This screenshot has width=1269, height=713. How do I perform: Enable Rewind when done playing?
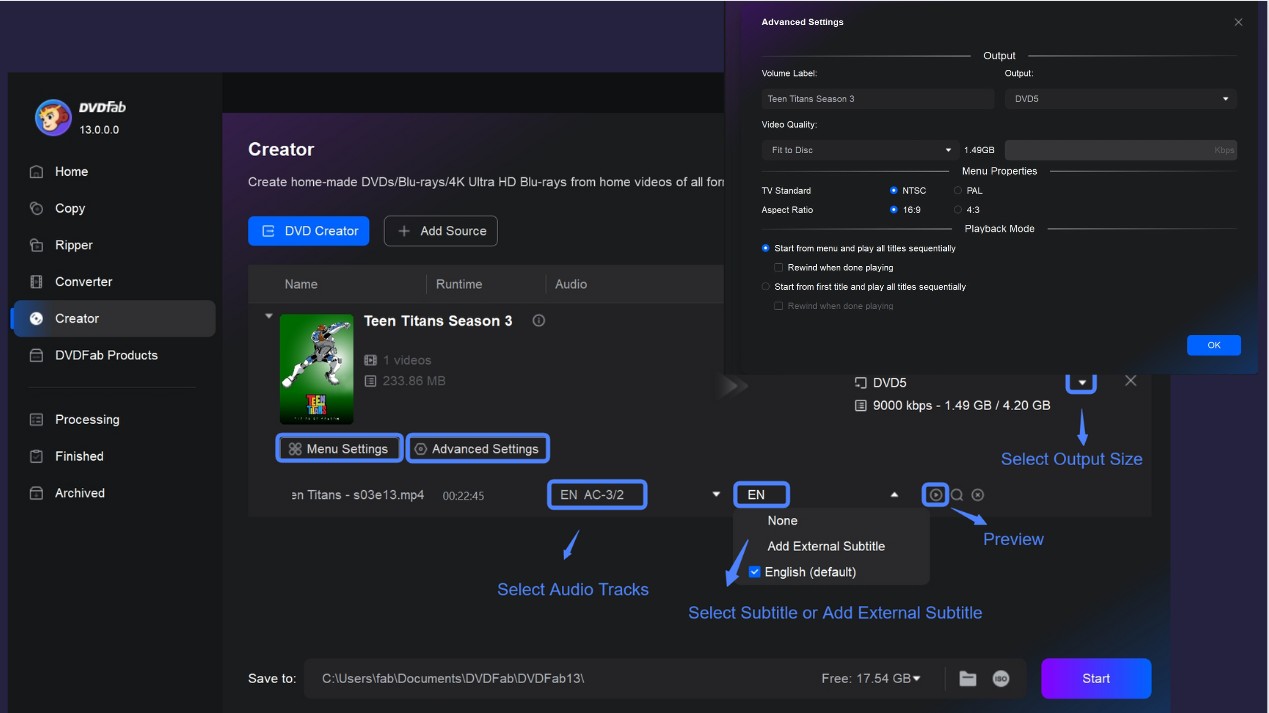point(778,267)
